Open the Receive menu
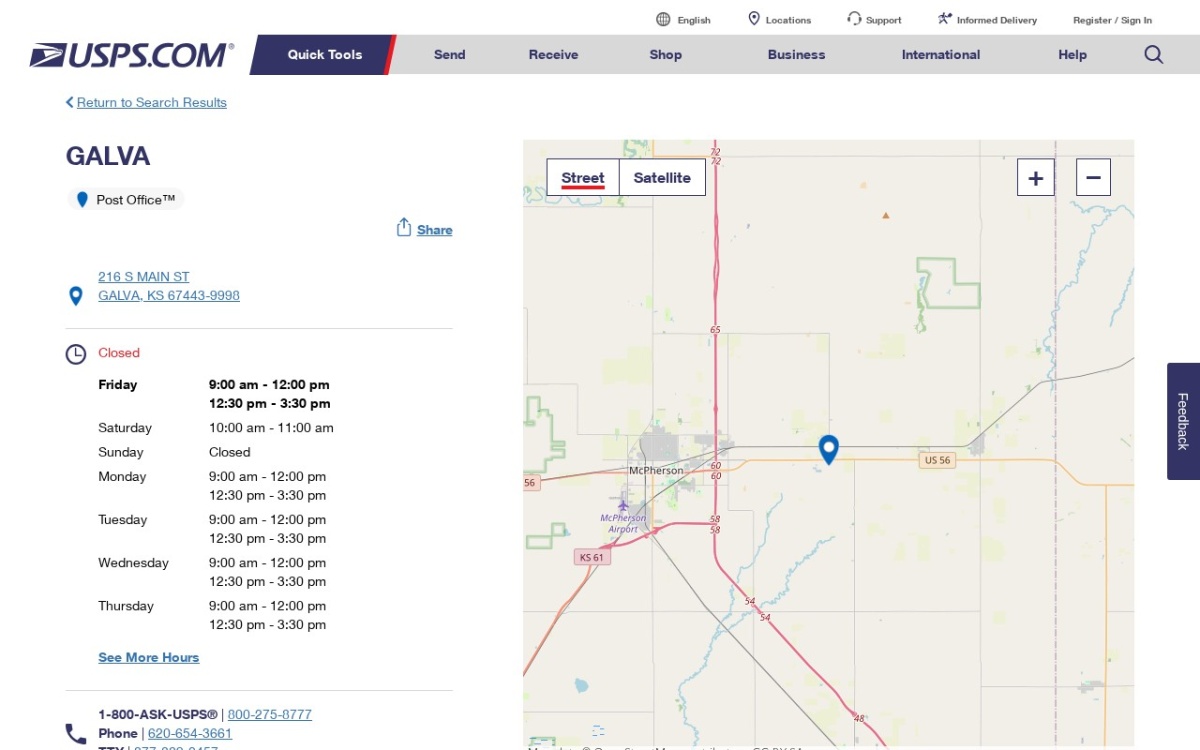 [x=554, y=55]
